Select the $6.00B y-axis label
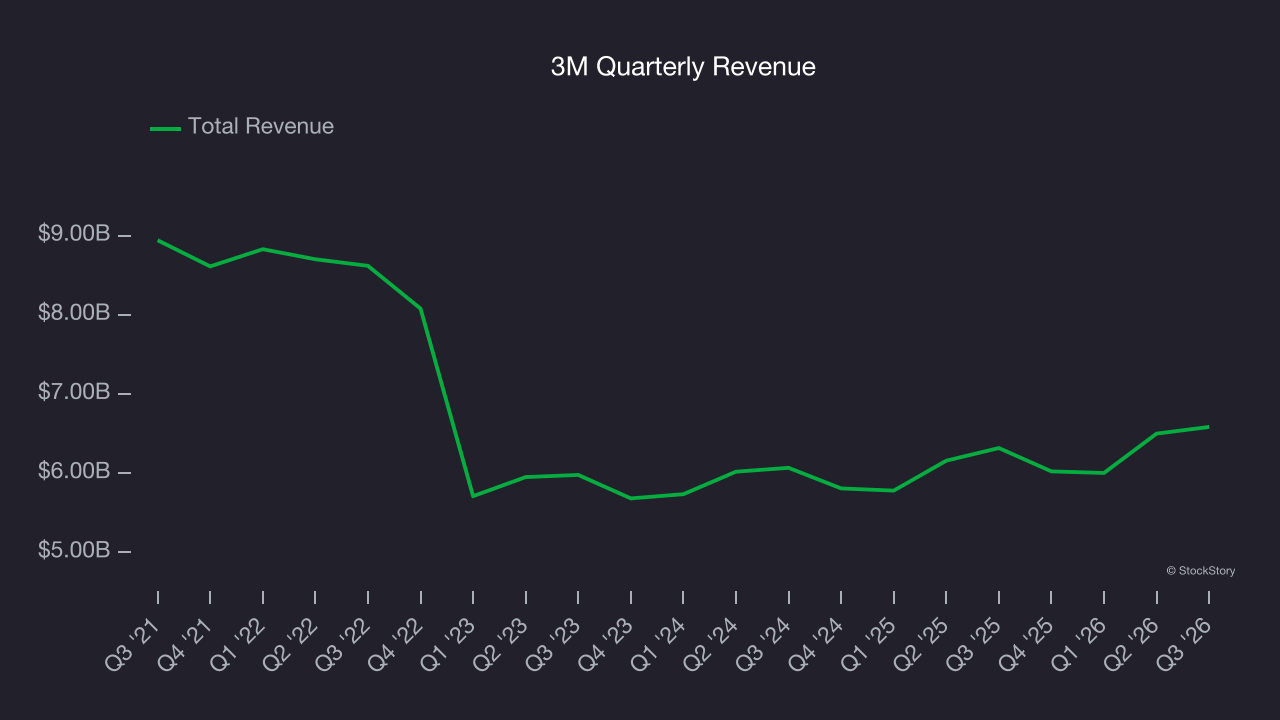The width and height of the screenshot is (1280, 720). coord(74,471)
